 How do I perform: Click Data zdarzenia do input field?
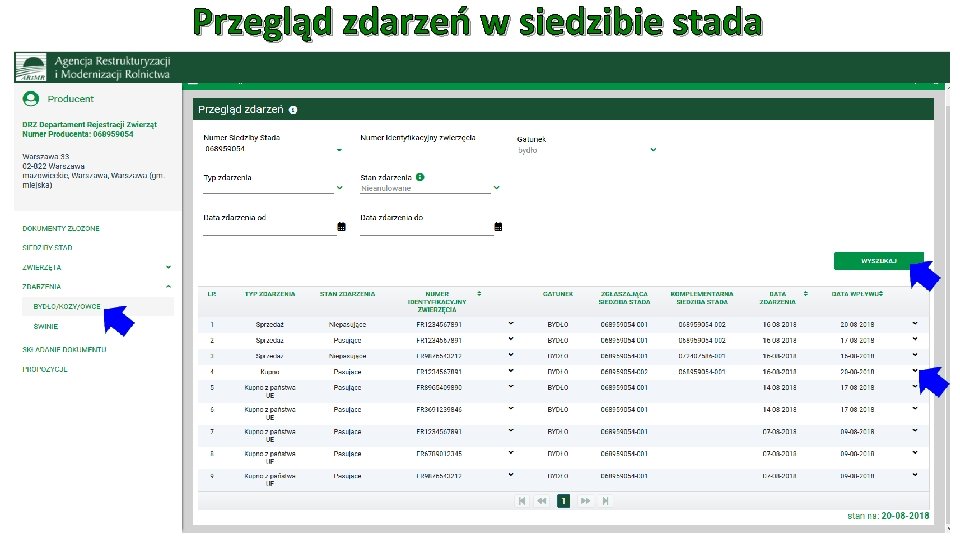point(426,228)
